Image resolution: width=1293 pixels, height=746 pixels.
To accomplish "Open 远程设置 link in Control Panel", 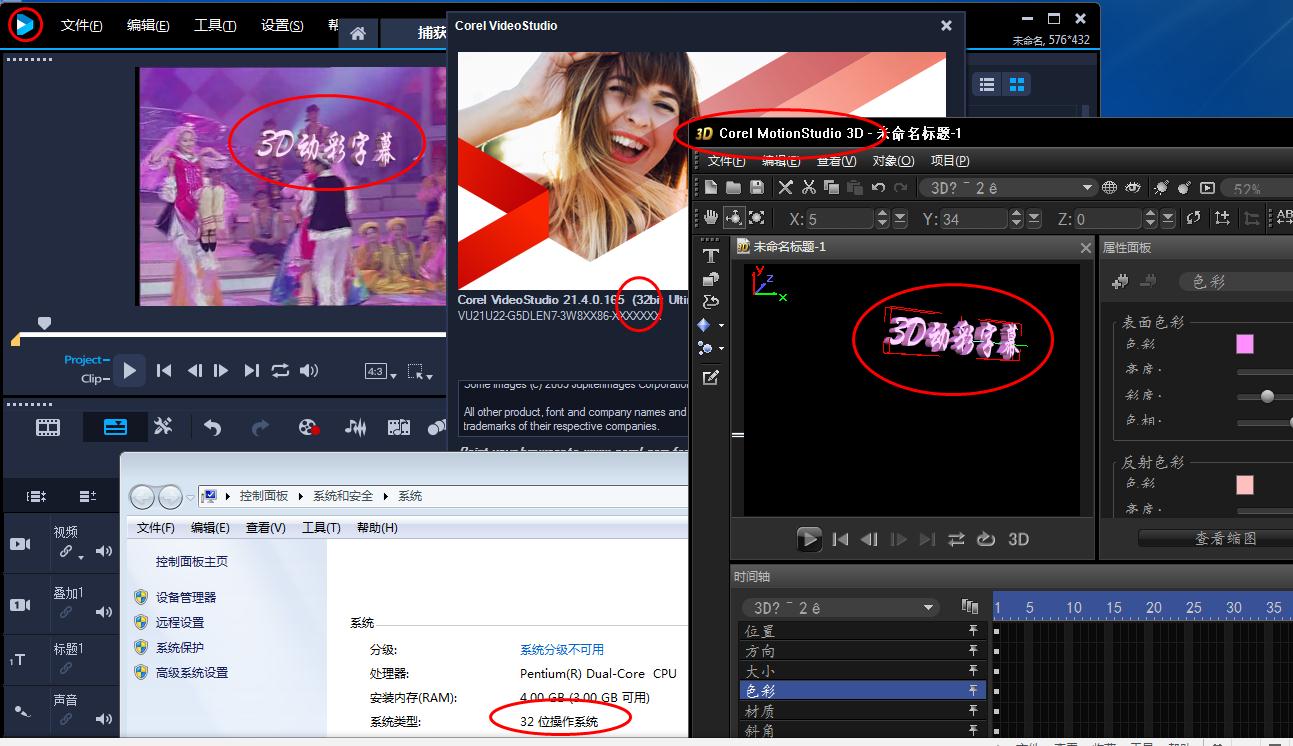I will [x=179, y=622].
